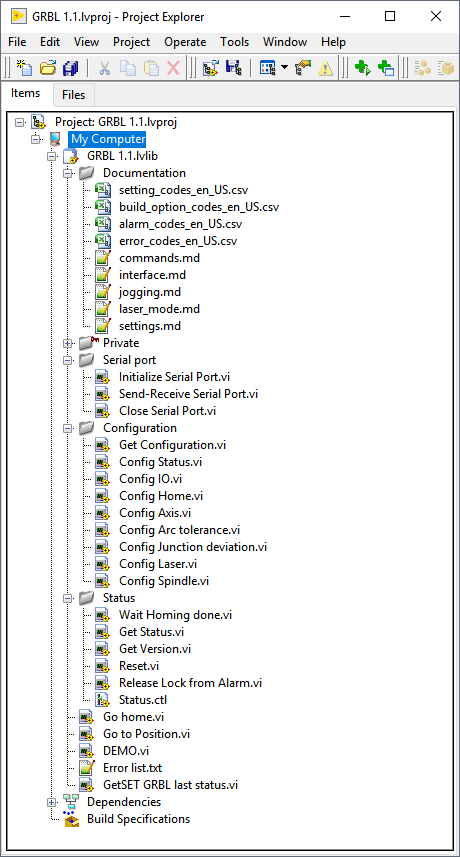The width and height of the screenshot is (460, 857).
Task: Open the File menu
Action: coord(17,42)
